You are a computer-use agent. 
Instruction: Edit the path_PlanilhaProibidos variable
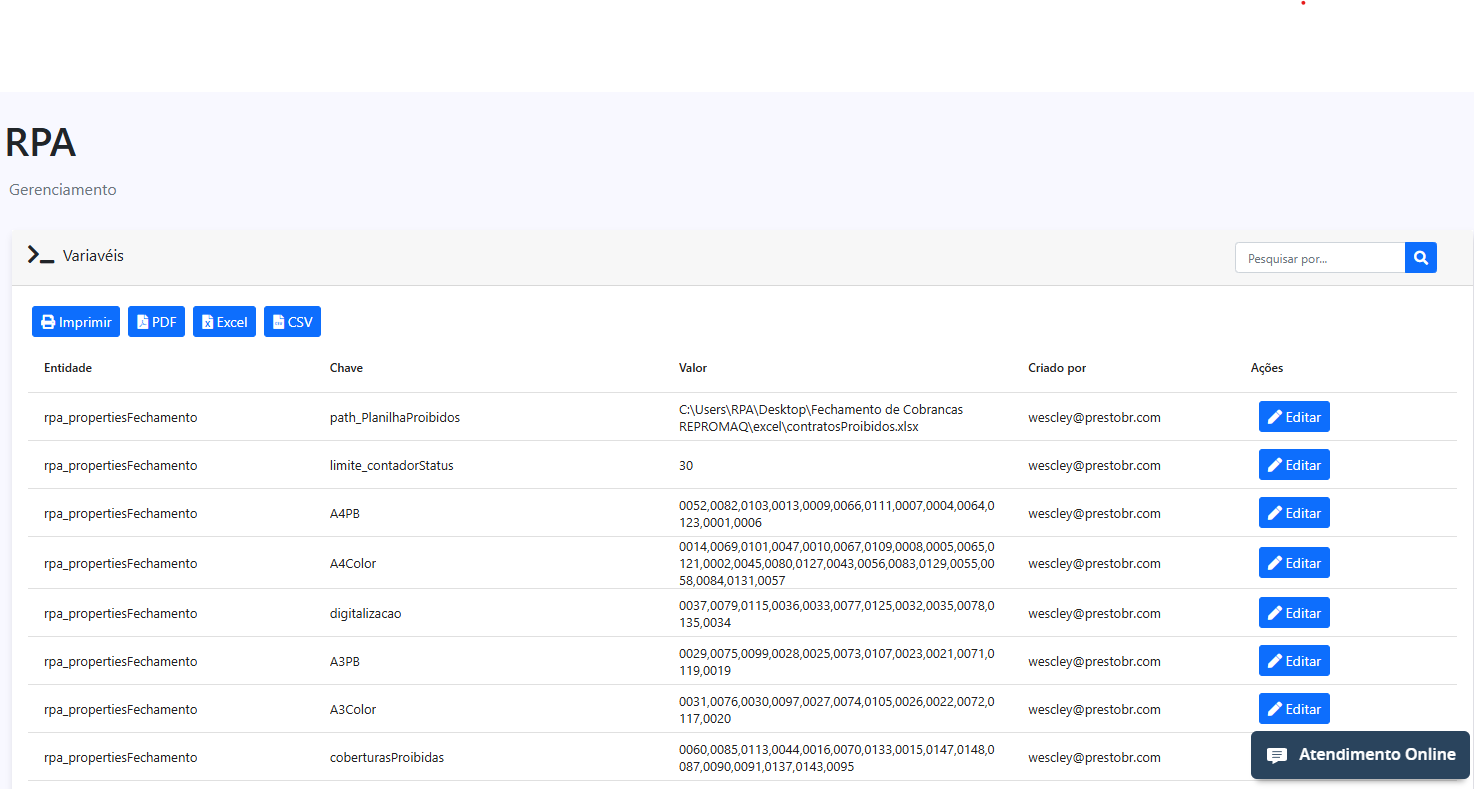click(1294, 417)
